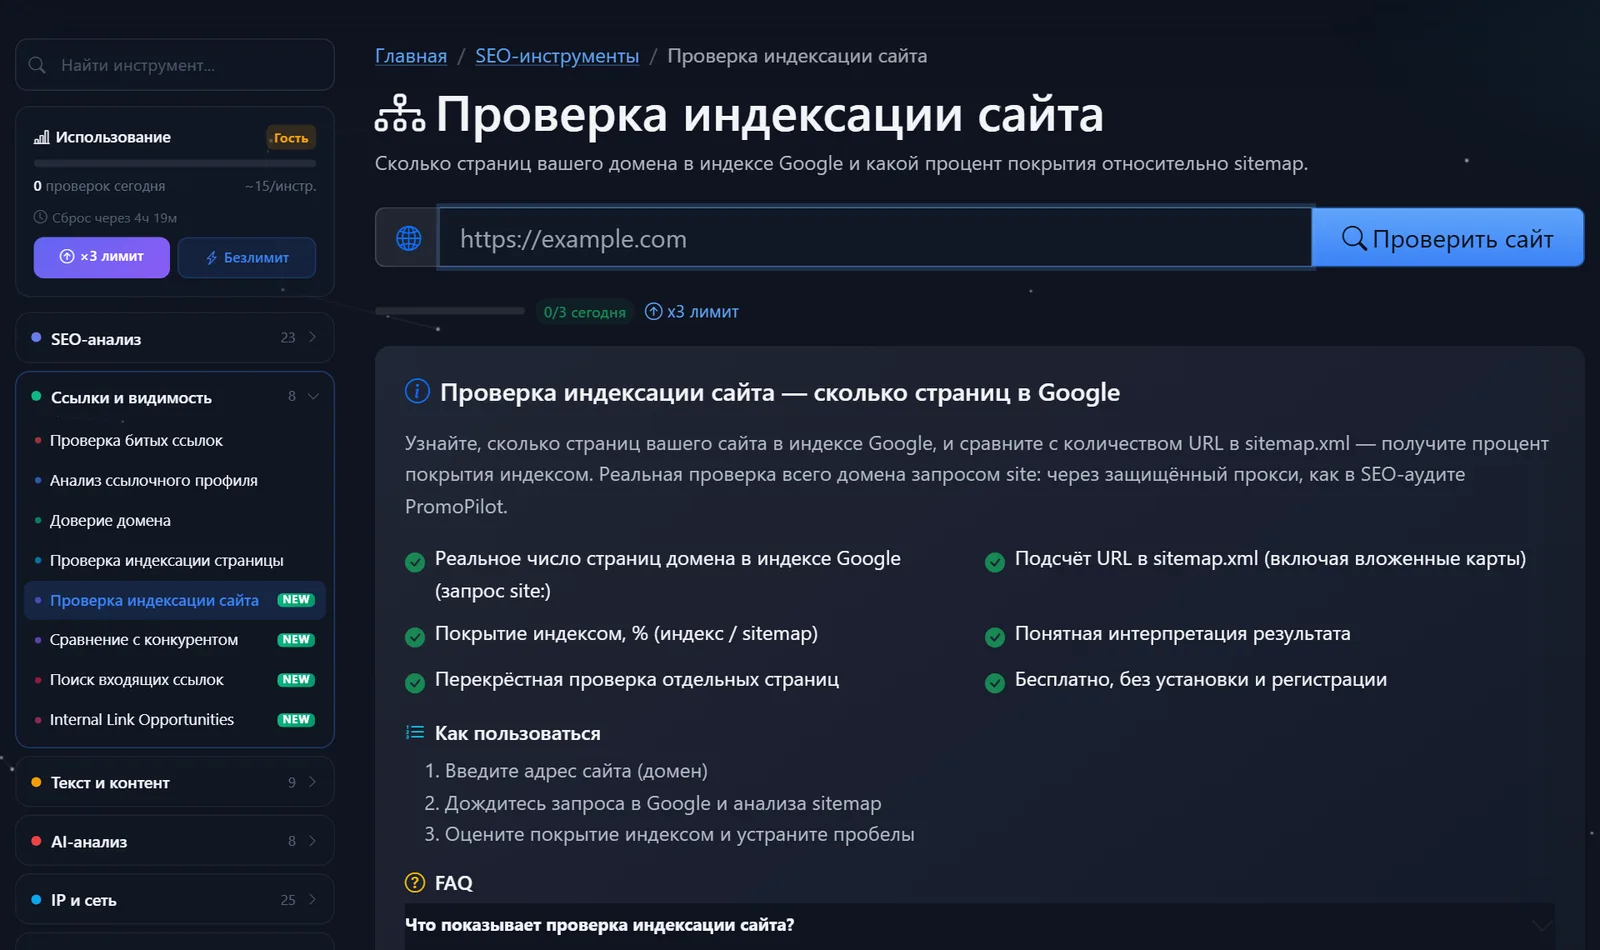Open Анализ ссылочного профиля tool

pos(175,480)
